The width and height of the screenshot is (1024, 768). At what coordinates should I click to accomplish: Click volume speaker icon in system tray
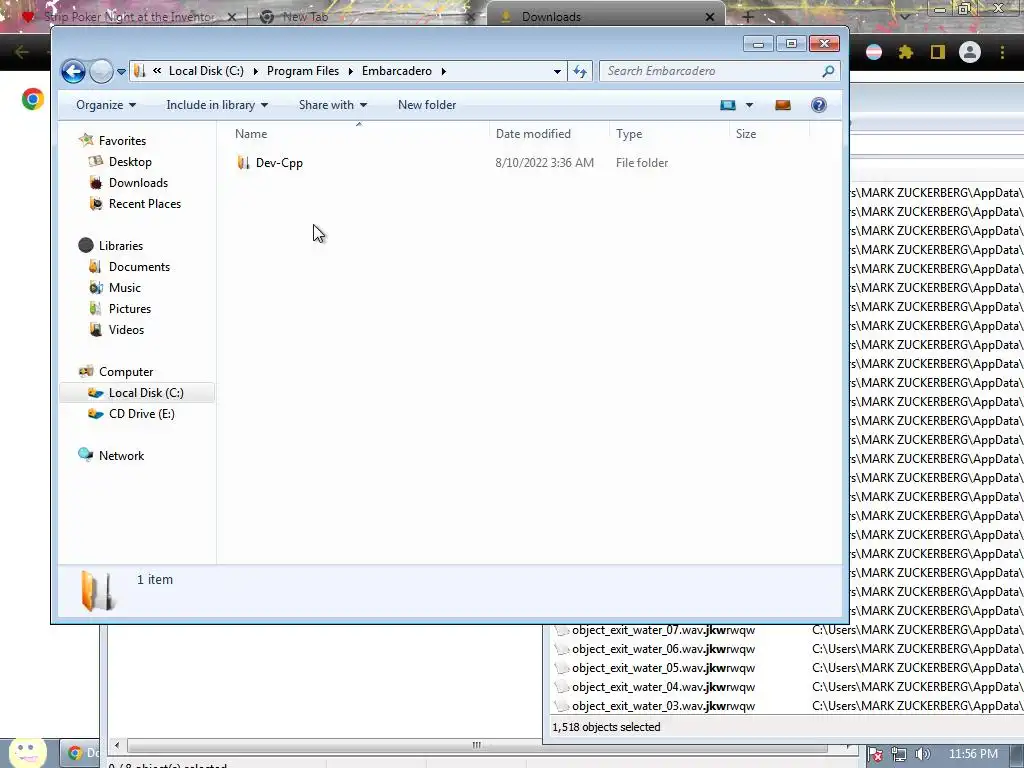point(922,754)
